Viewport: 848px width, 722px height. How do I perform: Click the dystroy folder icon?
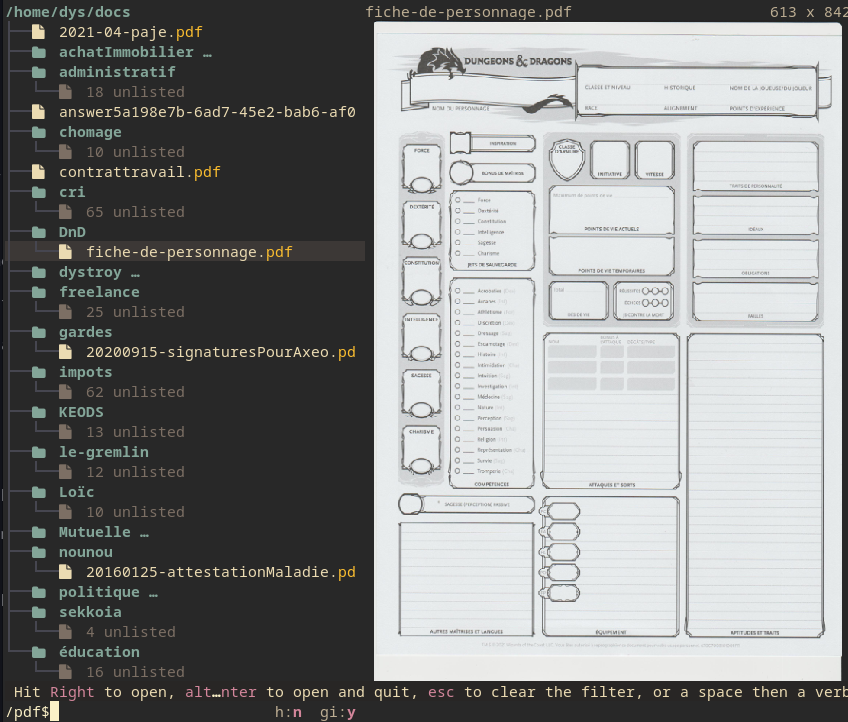tap(38, 272)
